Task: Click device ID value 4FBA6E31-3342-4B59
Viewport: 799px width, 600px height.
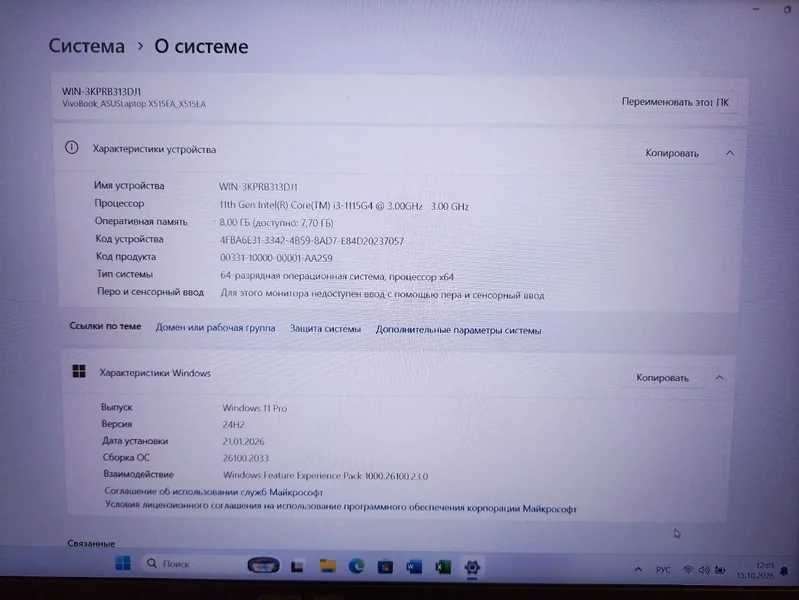Action: click(312, 241)
